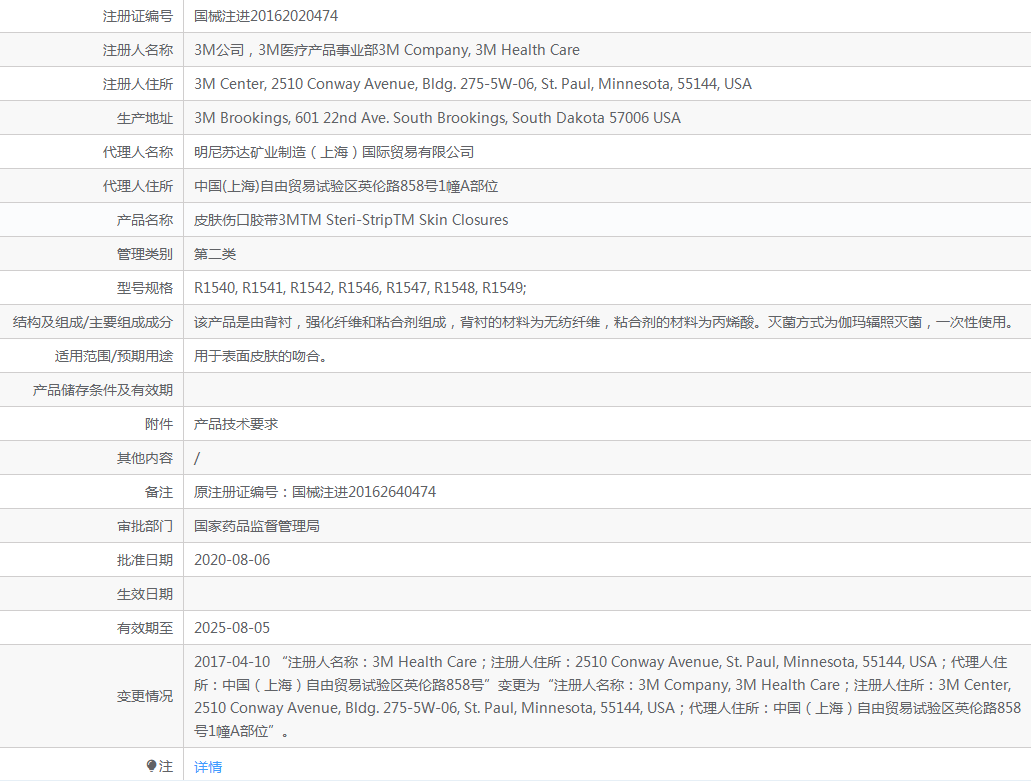Click the 代理人名称 label
The width and height of the screenshot is (1031, 781).
[137, 152]
